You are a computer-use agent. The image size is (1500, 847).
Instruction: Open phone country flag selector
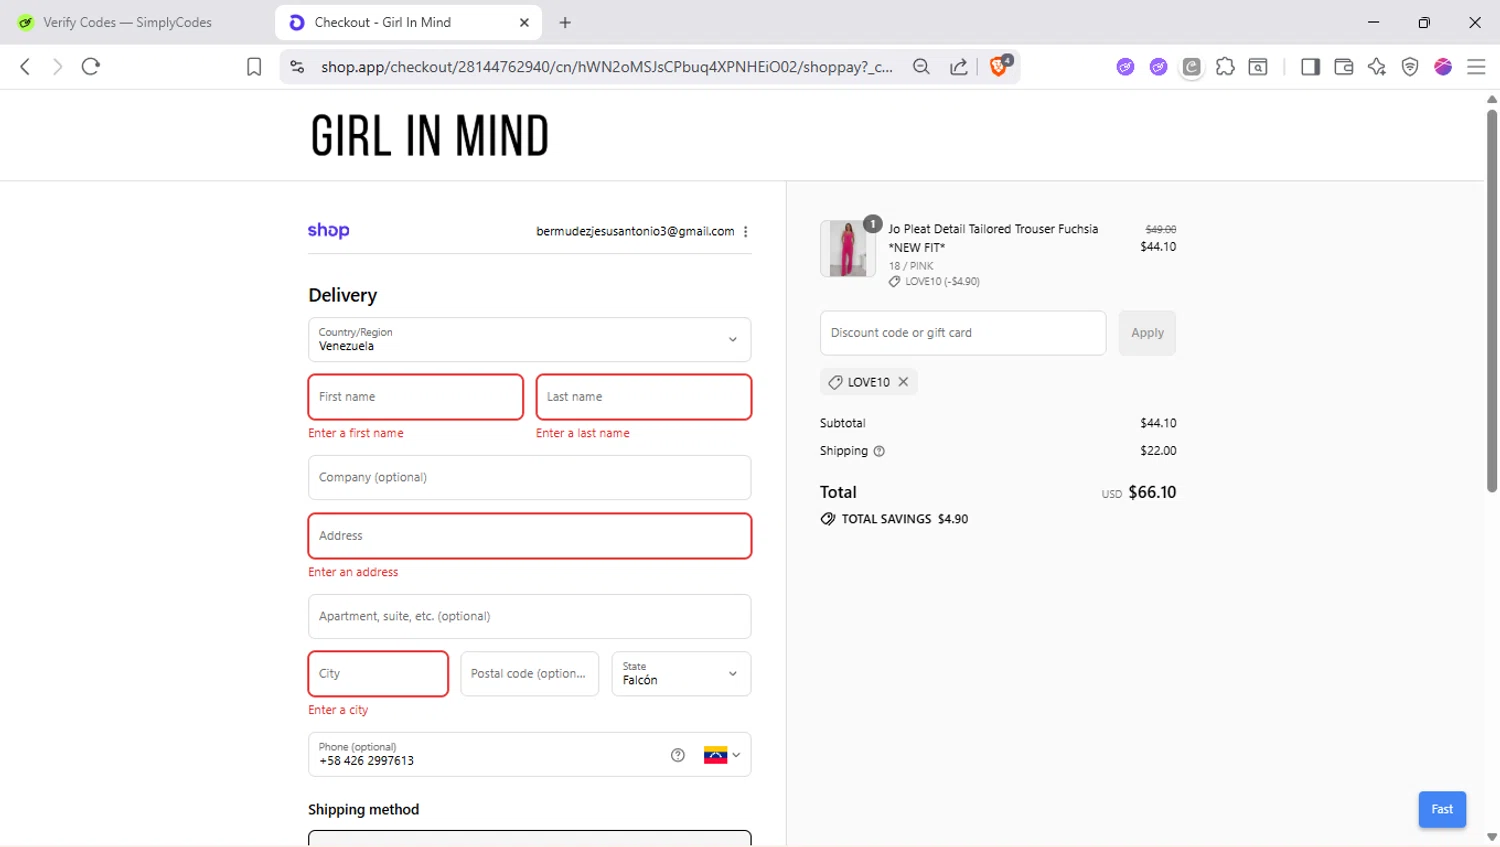pos(722,755)
